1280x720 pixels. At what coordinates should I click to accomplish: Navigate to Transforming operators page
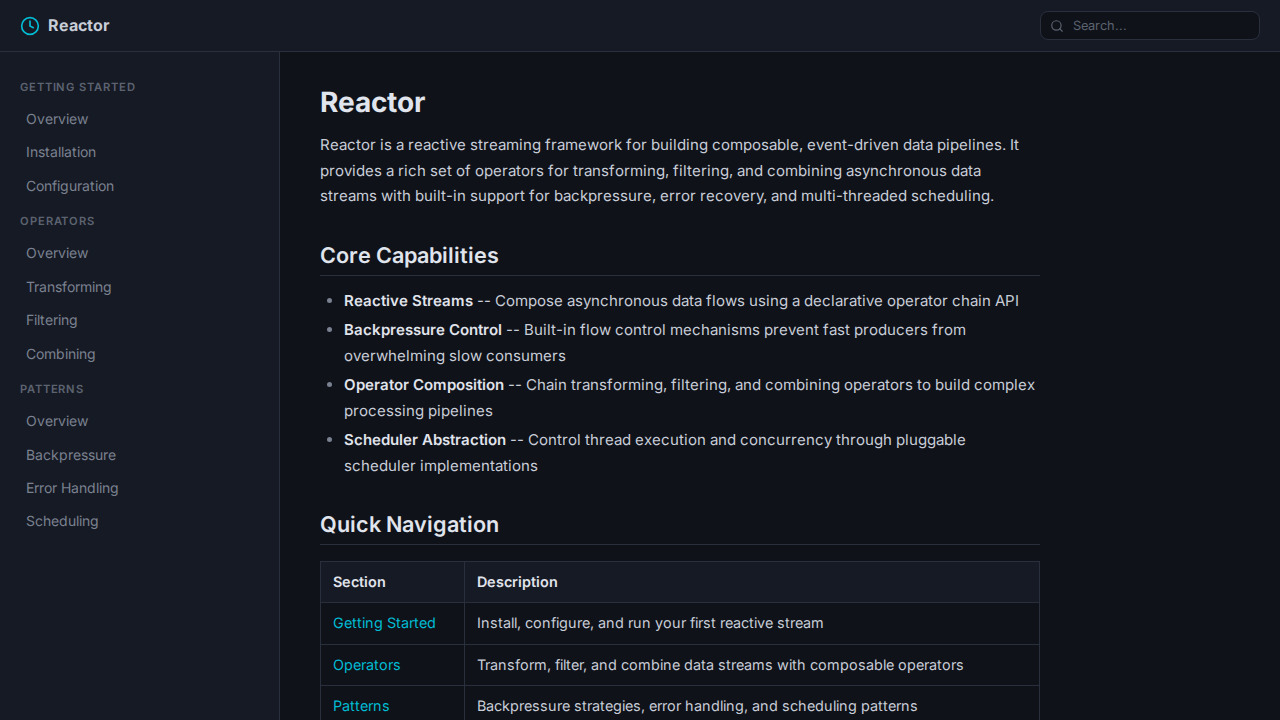[x=69, y=287]
